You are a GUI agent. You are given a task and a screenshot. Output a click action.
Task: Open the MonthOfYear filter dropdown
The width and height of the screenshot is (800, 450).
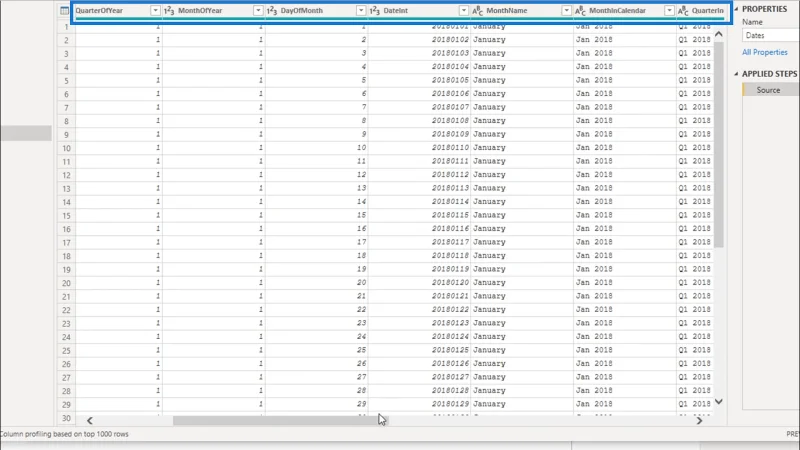[x=258, y=11]
